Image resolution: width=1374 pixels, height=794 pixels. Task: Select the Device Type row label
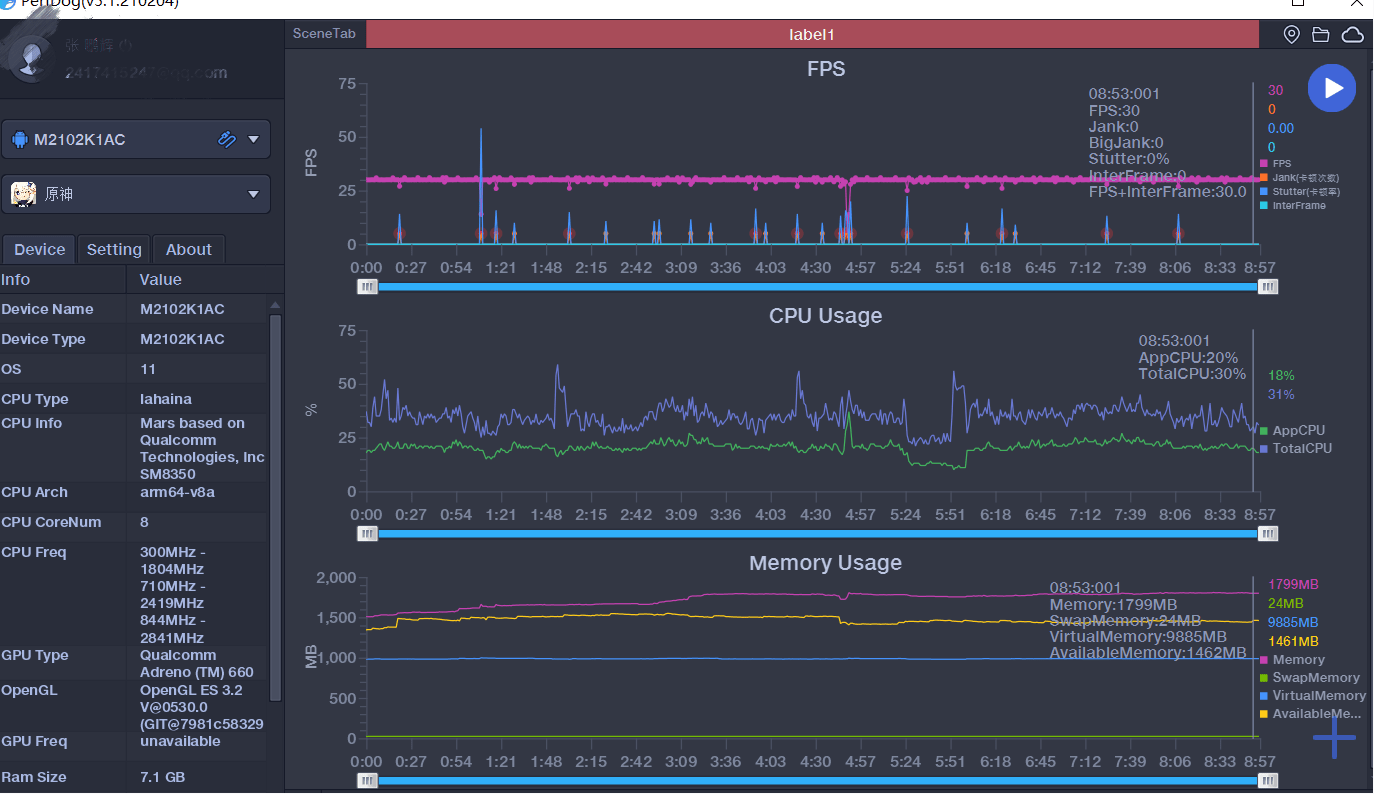[x=43, y=339]
